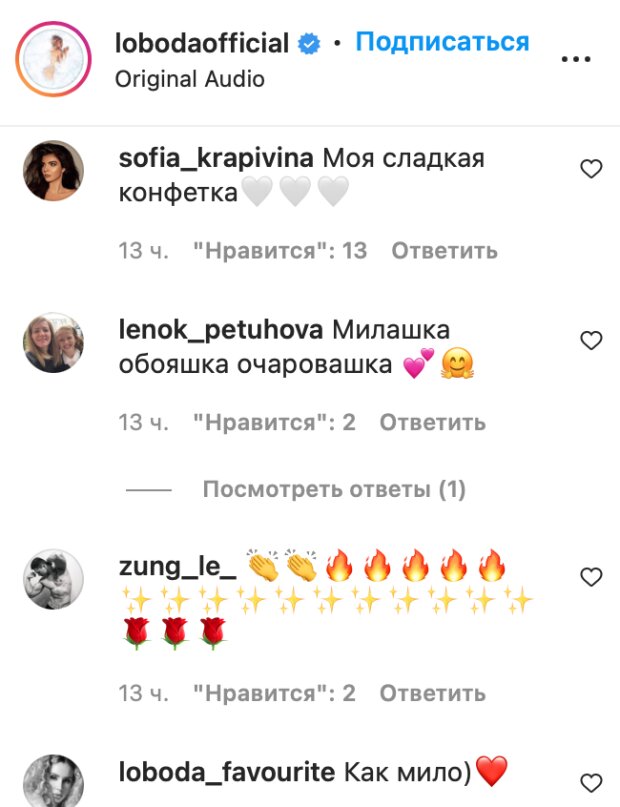Open lobodaofficial's story profile picture
Image resolution: width=620 pixels, height=807 pixels.
54,59
